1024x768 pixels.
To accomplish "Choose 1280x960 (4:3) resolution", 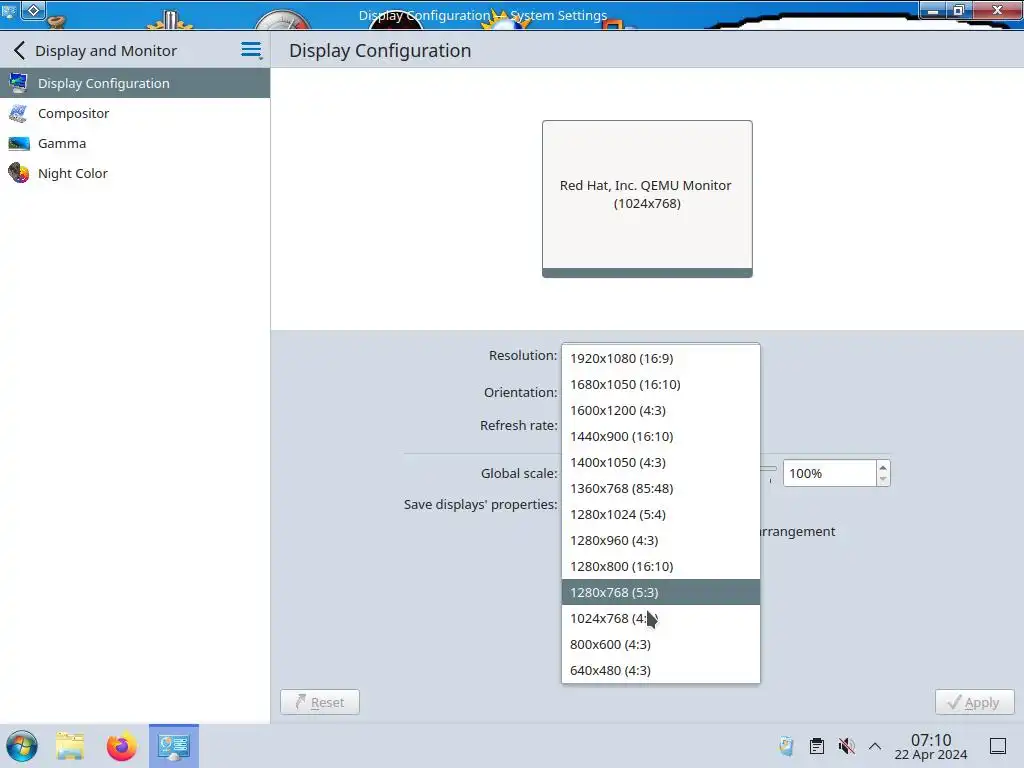I will pos(660,541).
